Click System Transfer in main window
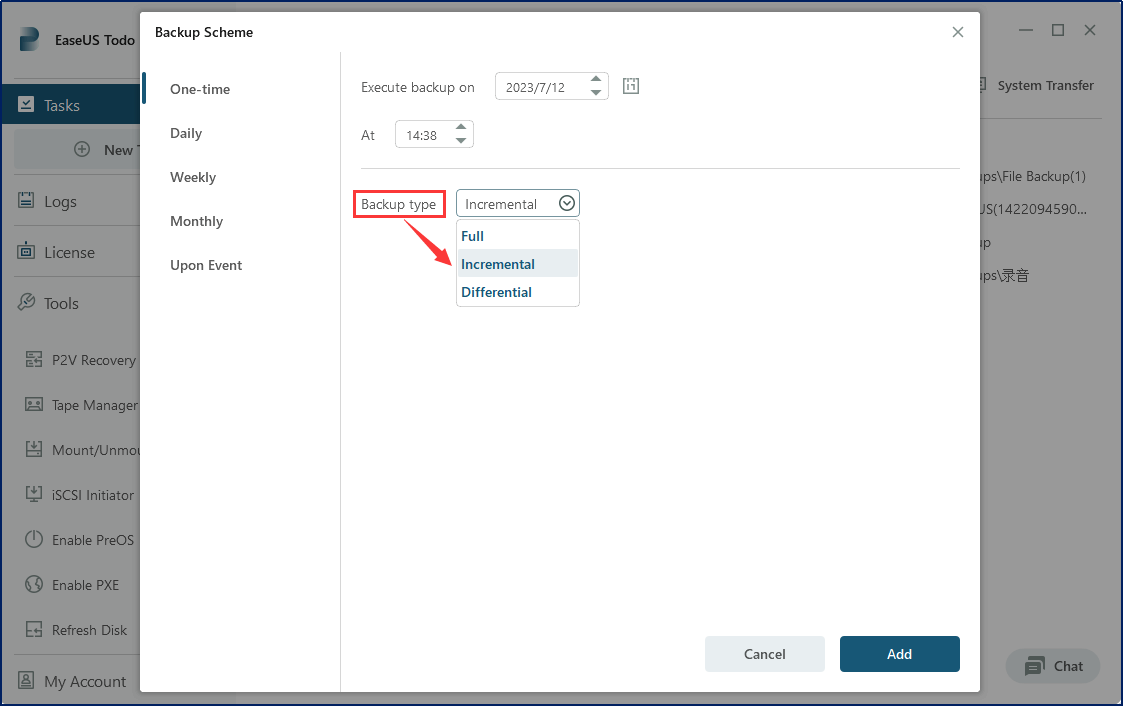Image resolution: width=1123 pixels, height=706 pixels. 1045,85
